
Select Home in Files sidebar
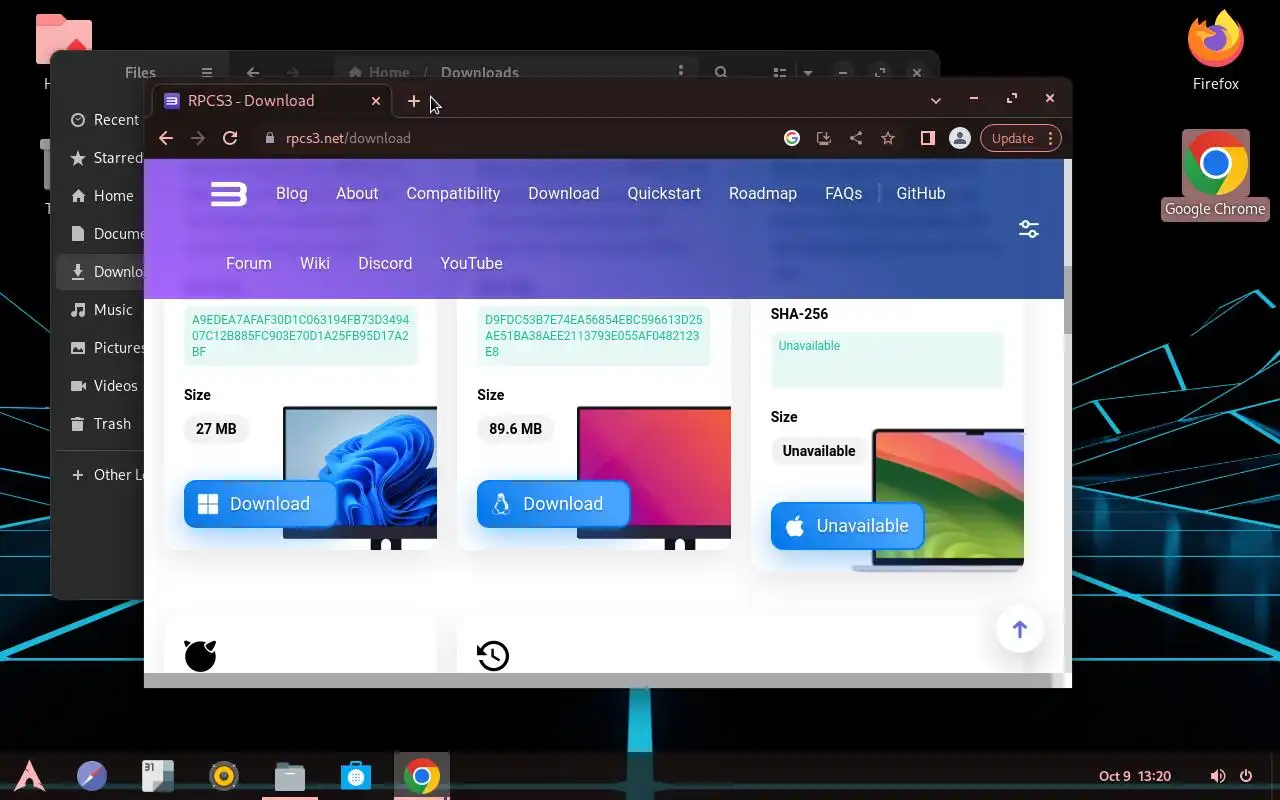pyautogui.click(x=102, y=196)
